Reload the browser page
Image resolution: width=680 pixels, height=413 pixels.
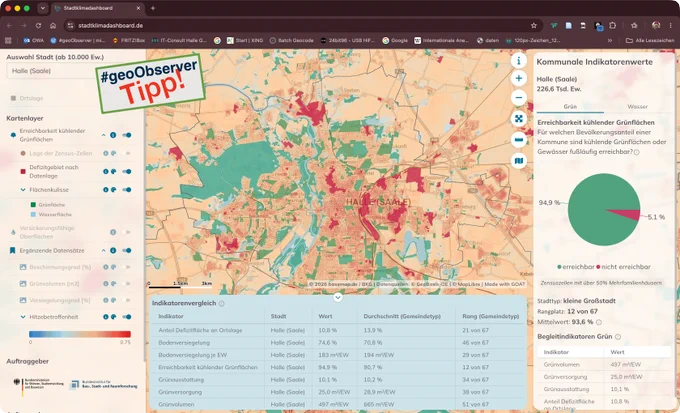pos(38,26)
